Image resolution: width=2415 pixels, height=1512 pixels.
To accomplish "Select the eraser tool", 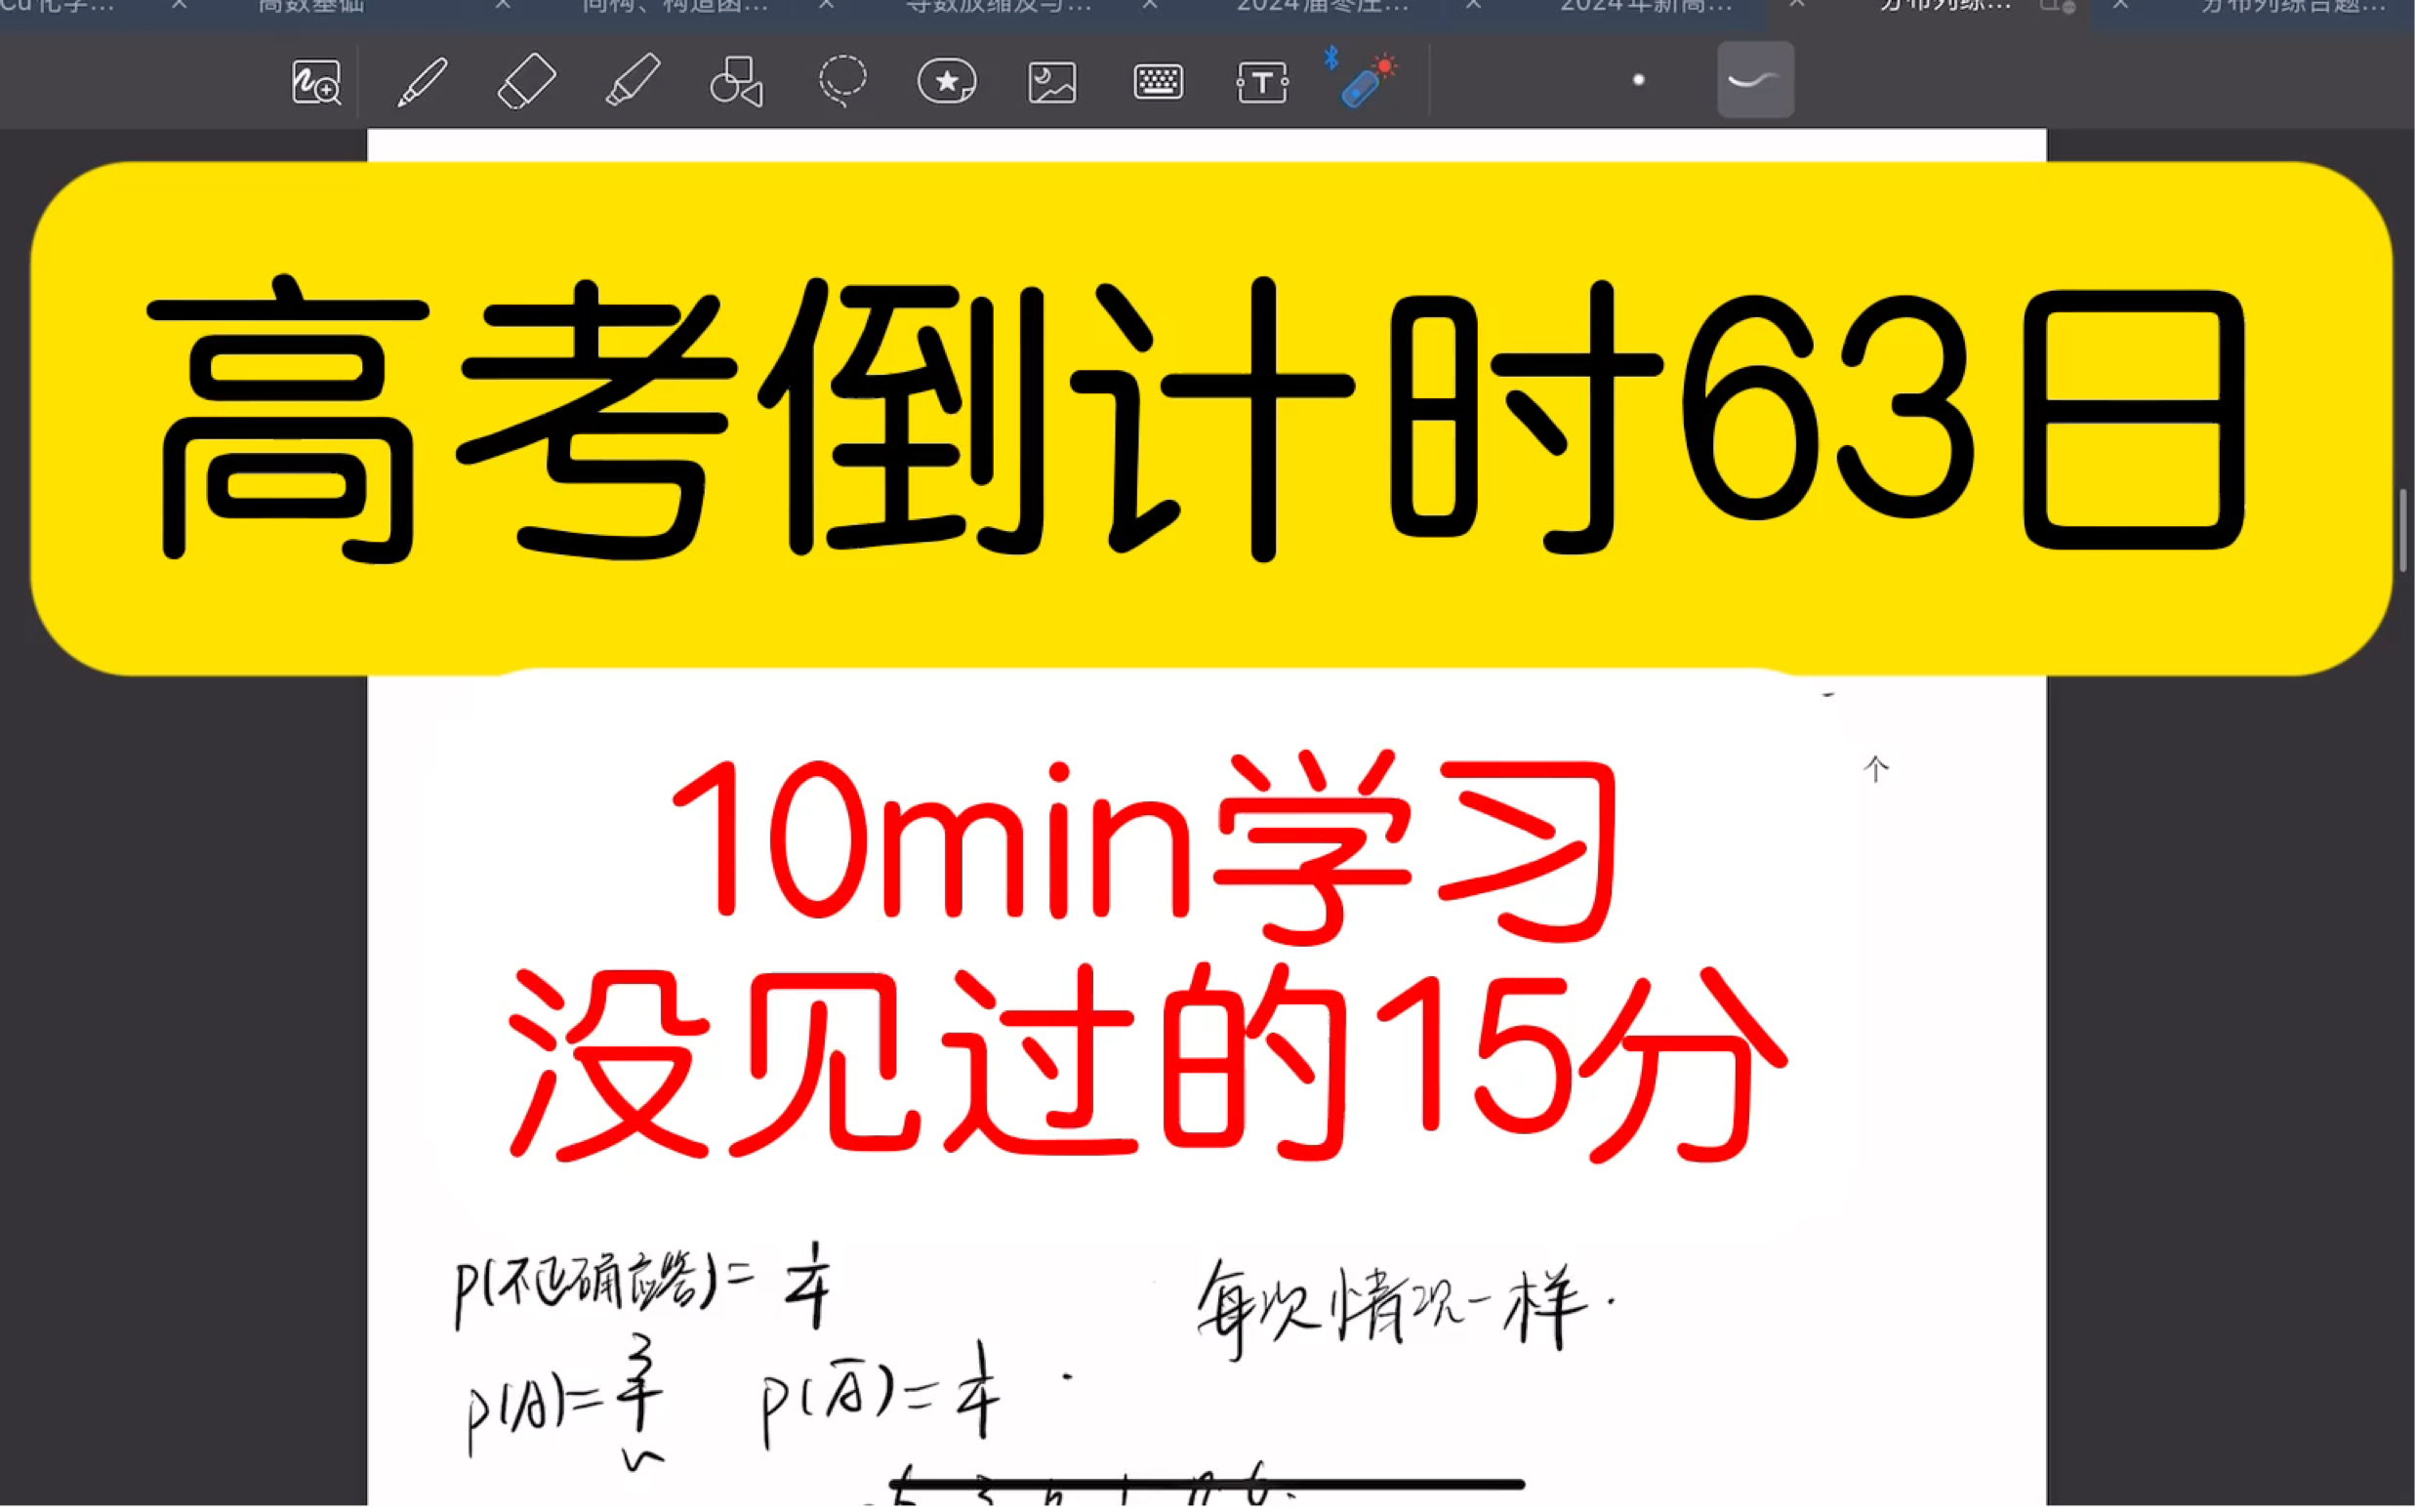I will [x=527, y=82].
